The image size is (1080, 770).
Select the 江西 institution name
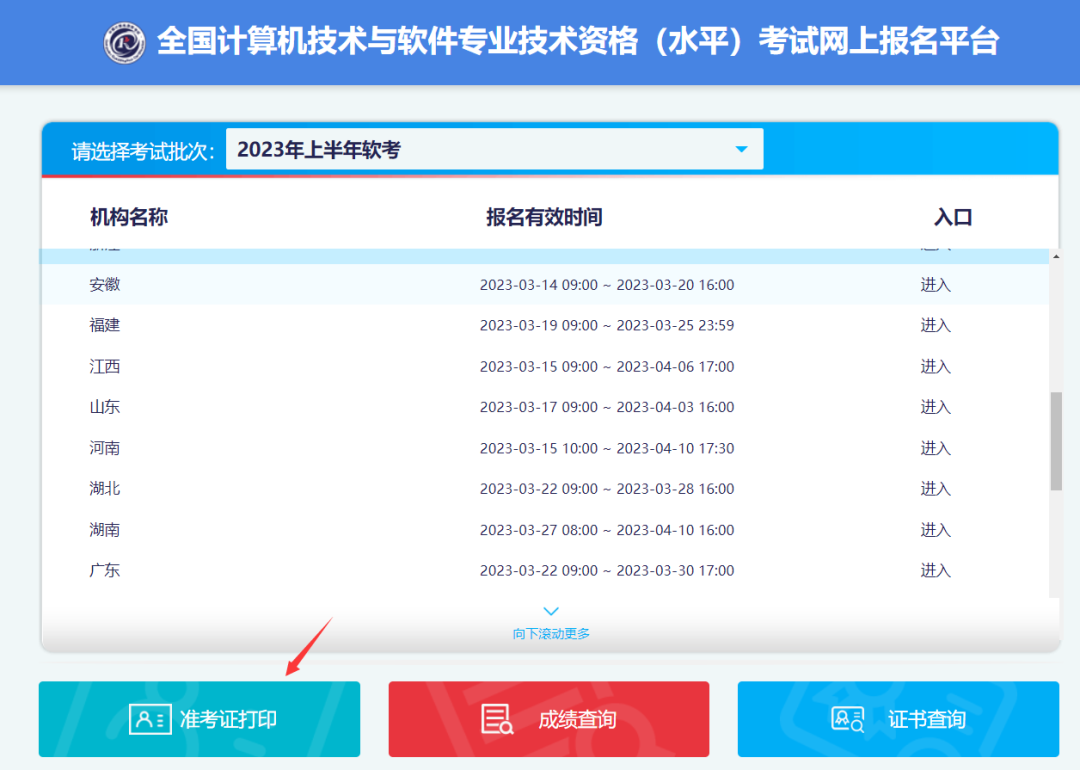coord(105,366)
